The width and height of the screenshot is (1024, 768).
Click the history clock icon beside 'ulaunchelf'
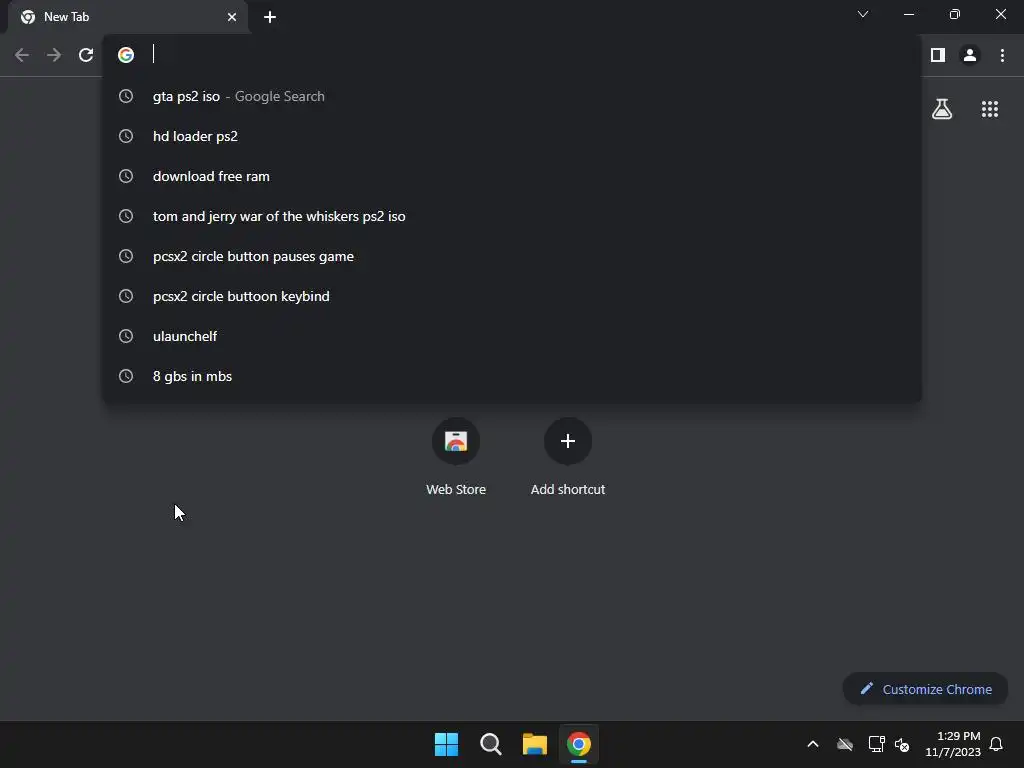point(126,336)
